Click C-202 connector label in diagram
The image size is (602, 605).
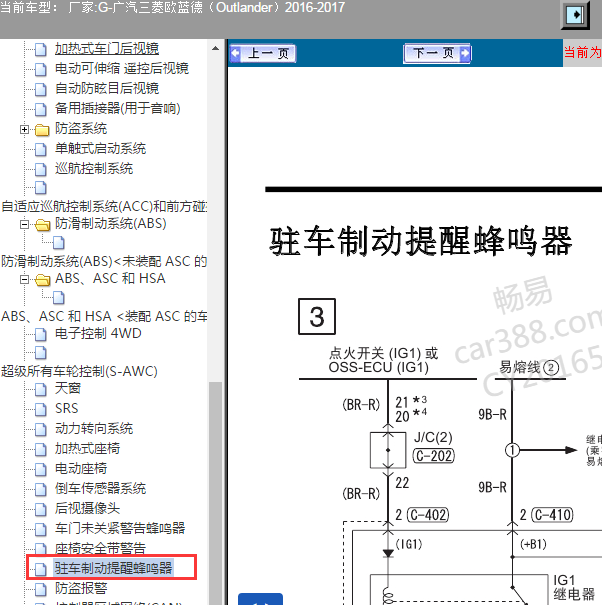434,456
